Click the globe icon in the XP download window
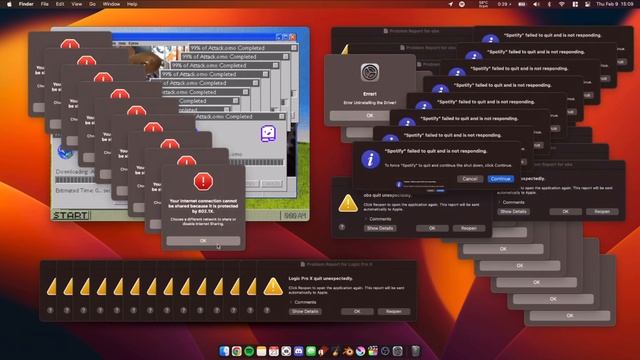 [x=65, y=152]
